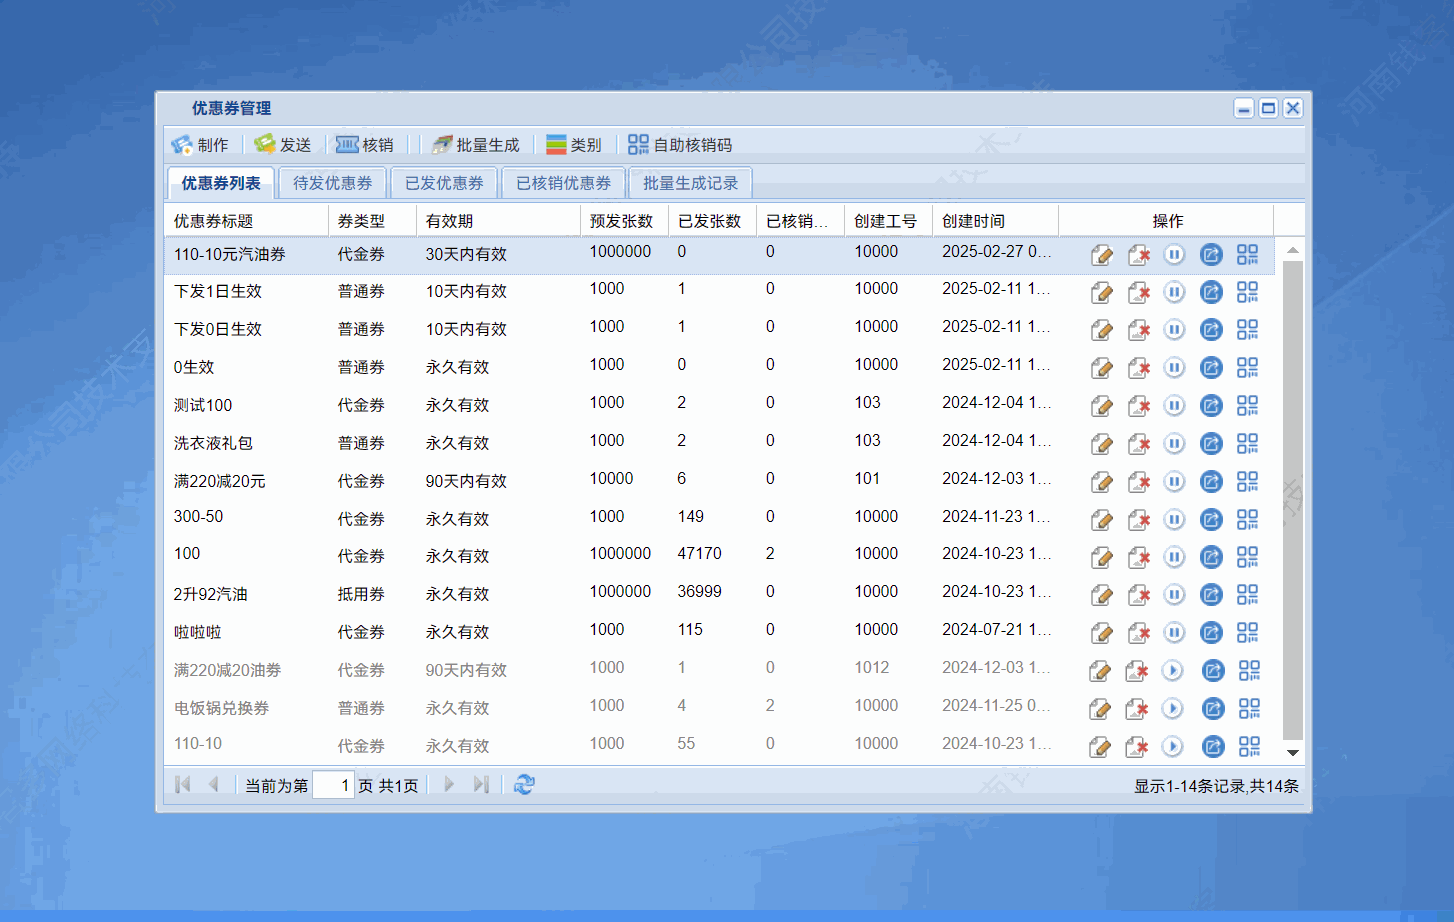This screenshot has width=1454, height=922.
Task: Pause the 下发1日生效 coupon
Action: [x=1174, y=292]
